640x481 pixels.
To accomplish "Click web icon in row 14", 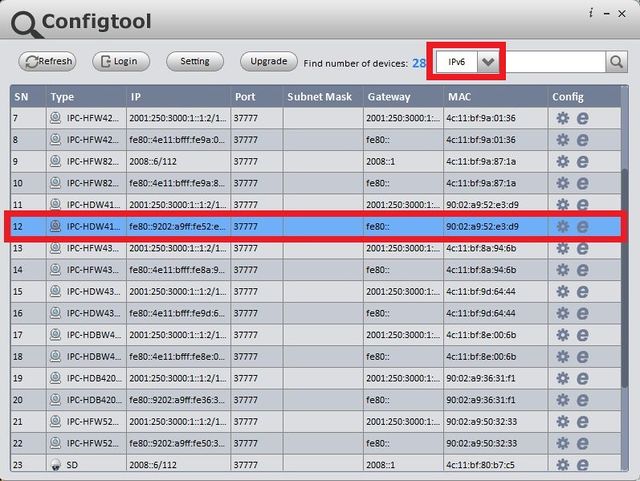I will click(x=582, y=270).
